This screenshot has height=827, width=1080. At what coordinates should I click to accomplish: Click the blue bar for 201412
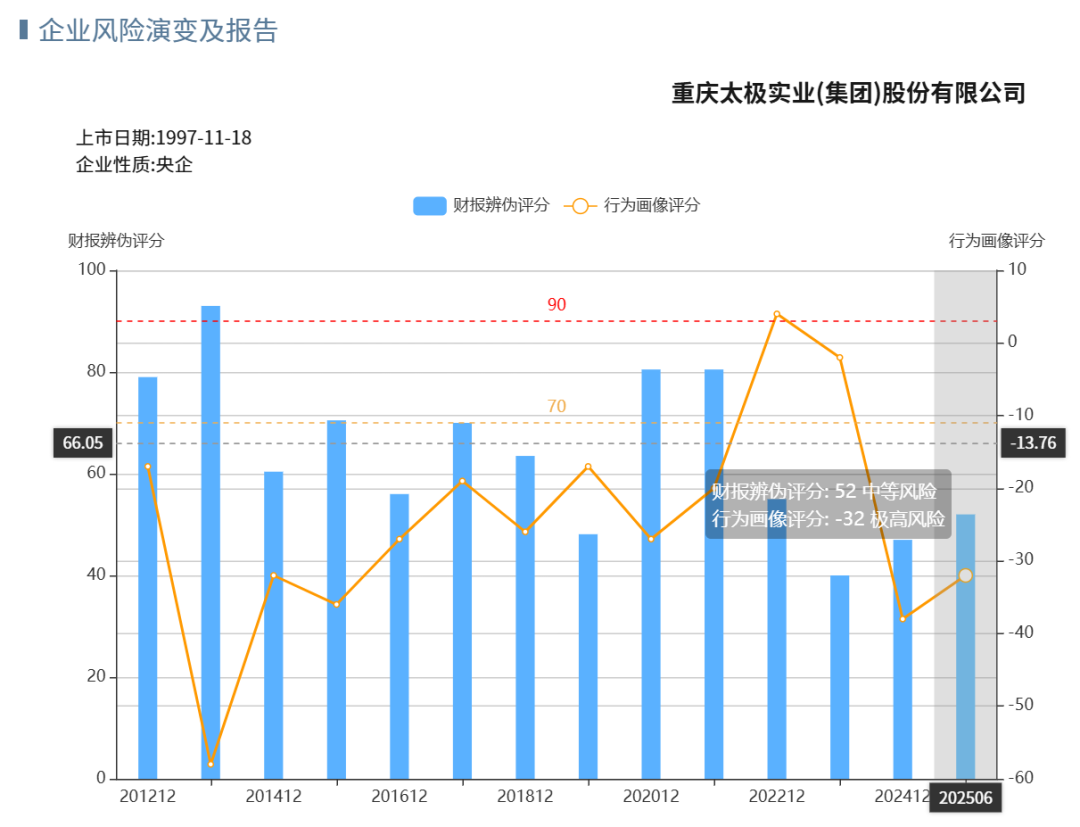click(273, 625)
